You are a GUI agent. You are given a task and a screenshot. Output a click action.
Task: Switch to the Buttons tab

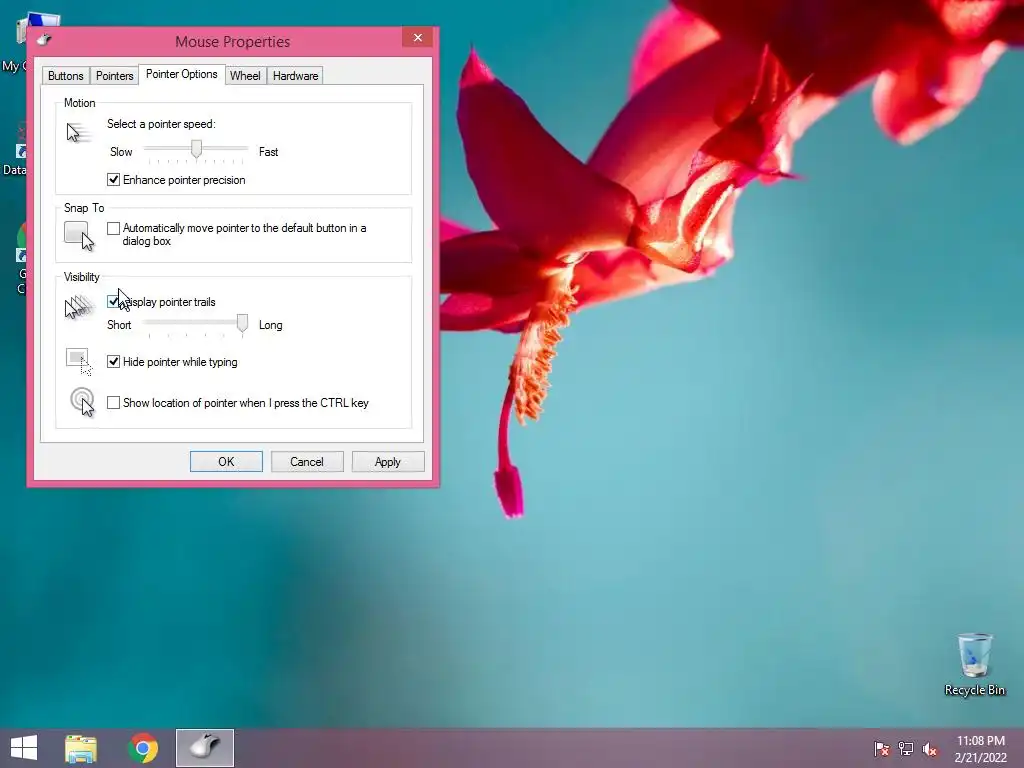click(x=65, y=76)
